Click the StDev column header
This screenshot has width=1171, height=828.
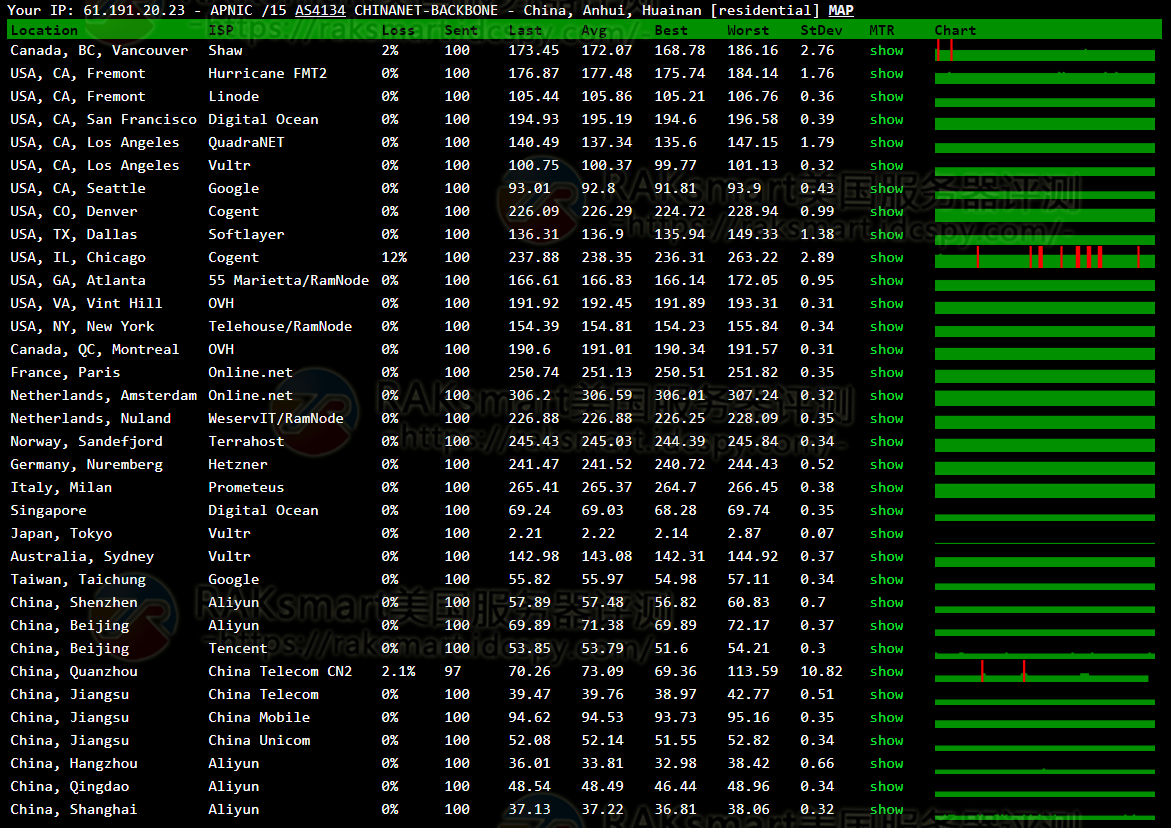pos(821,31)
